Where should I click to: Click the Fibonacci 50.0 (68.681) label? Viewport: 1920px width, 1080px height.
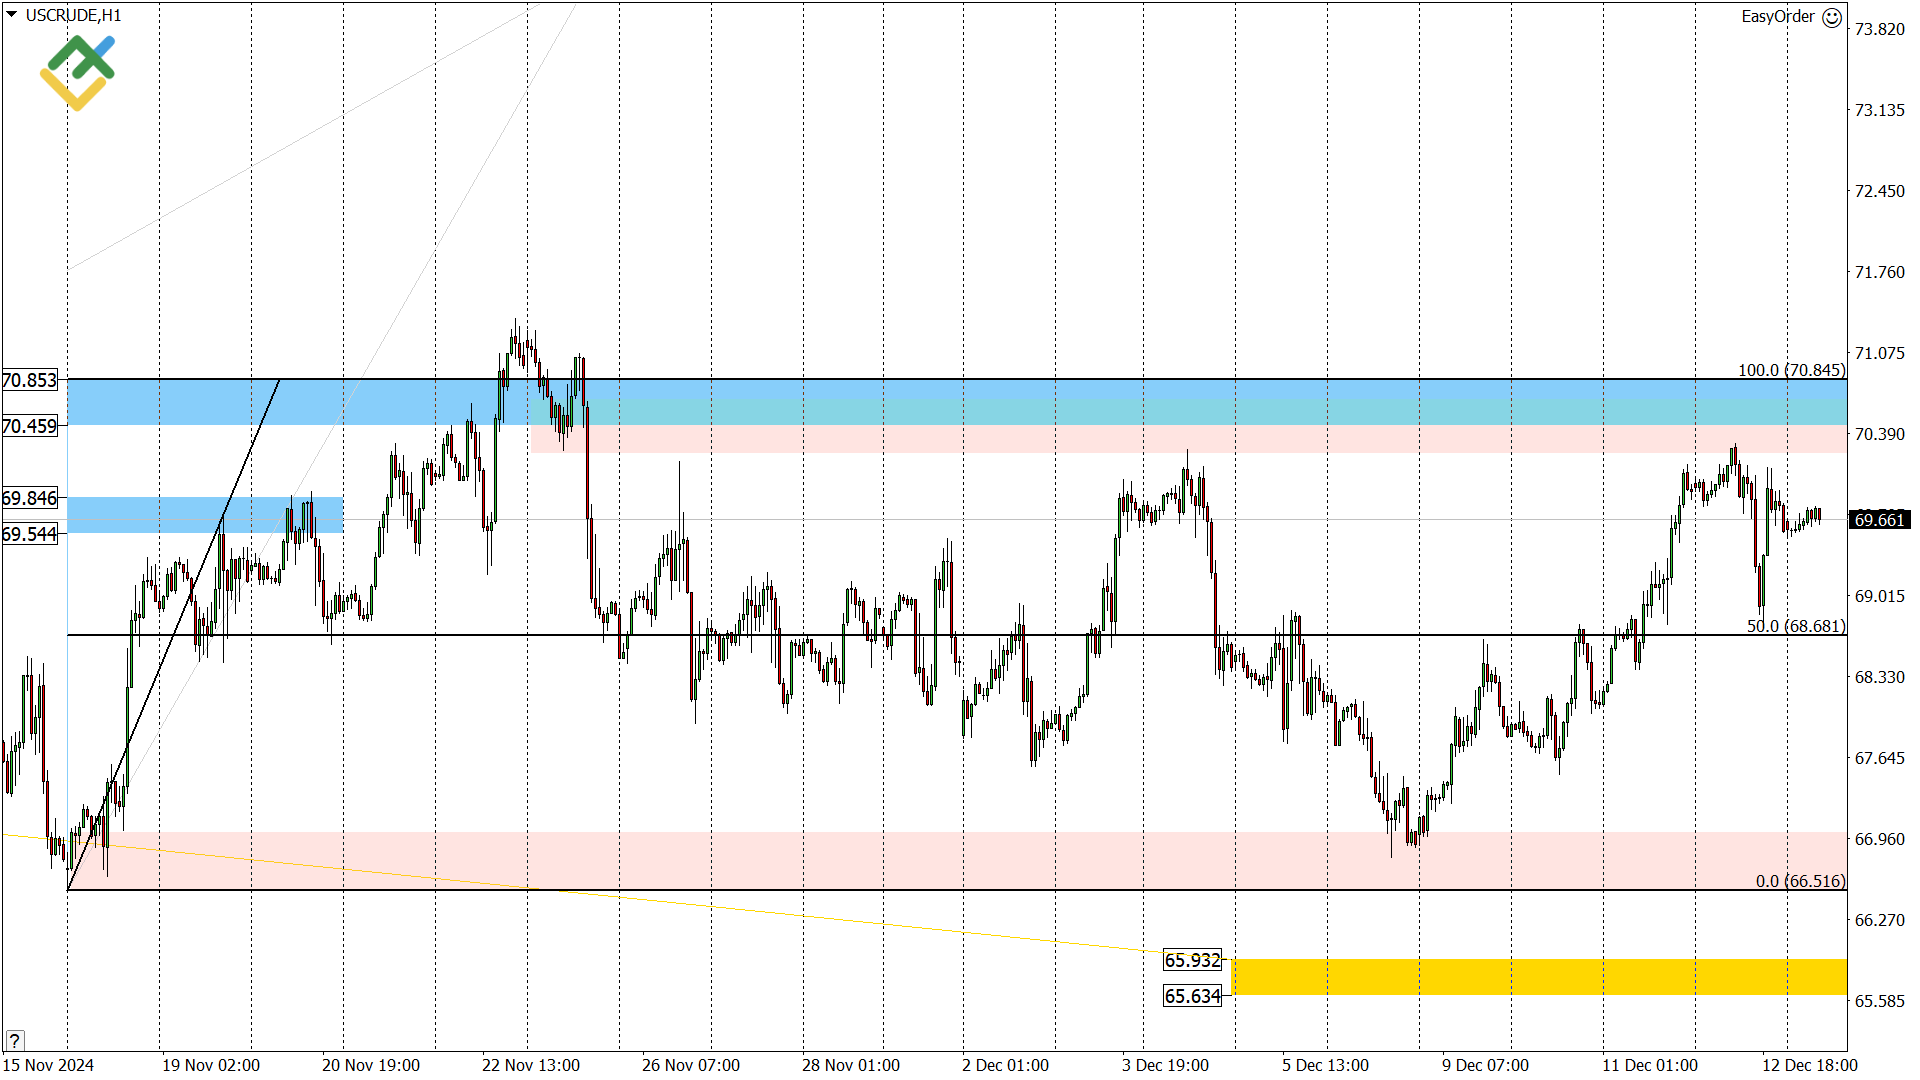click(x=1795, y=626)
